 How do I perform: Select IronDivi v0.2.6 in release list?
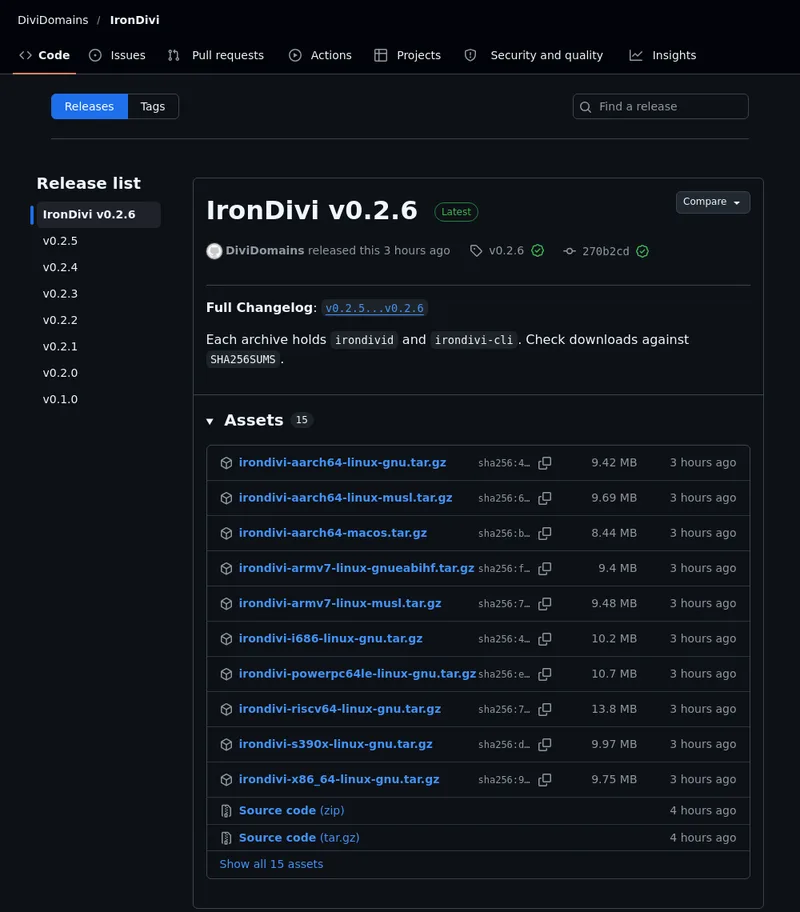[98, 215]
